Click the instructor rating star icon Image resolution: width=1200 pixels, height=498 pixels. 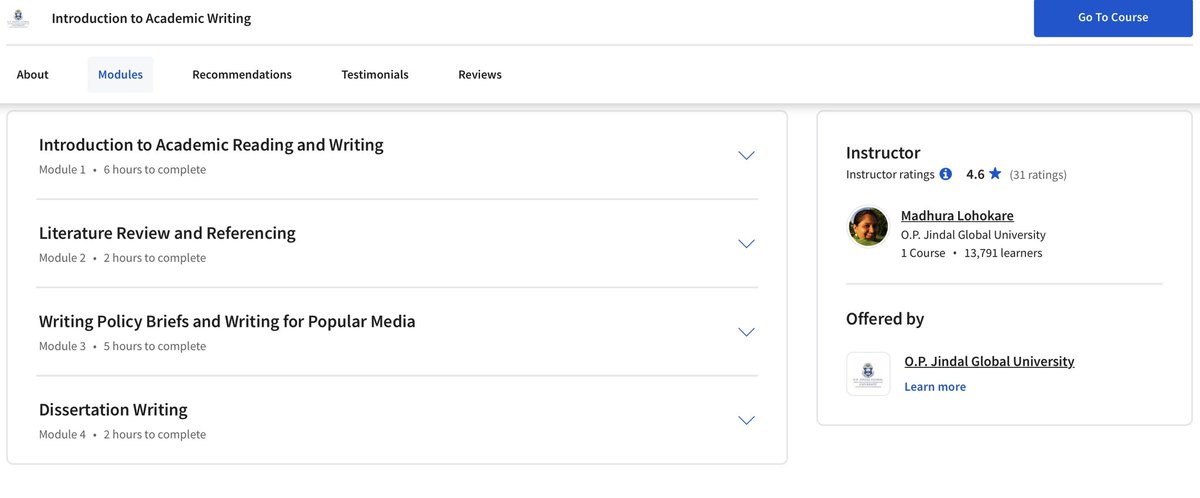pyautogui.click(x=995, y=174)
